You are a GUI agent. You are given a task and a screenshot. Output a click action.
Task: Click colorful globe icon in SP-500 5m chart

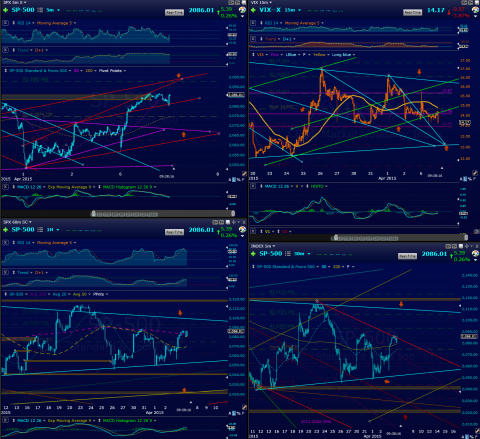pyautogui.click(x=242, y=10)
